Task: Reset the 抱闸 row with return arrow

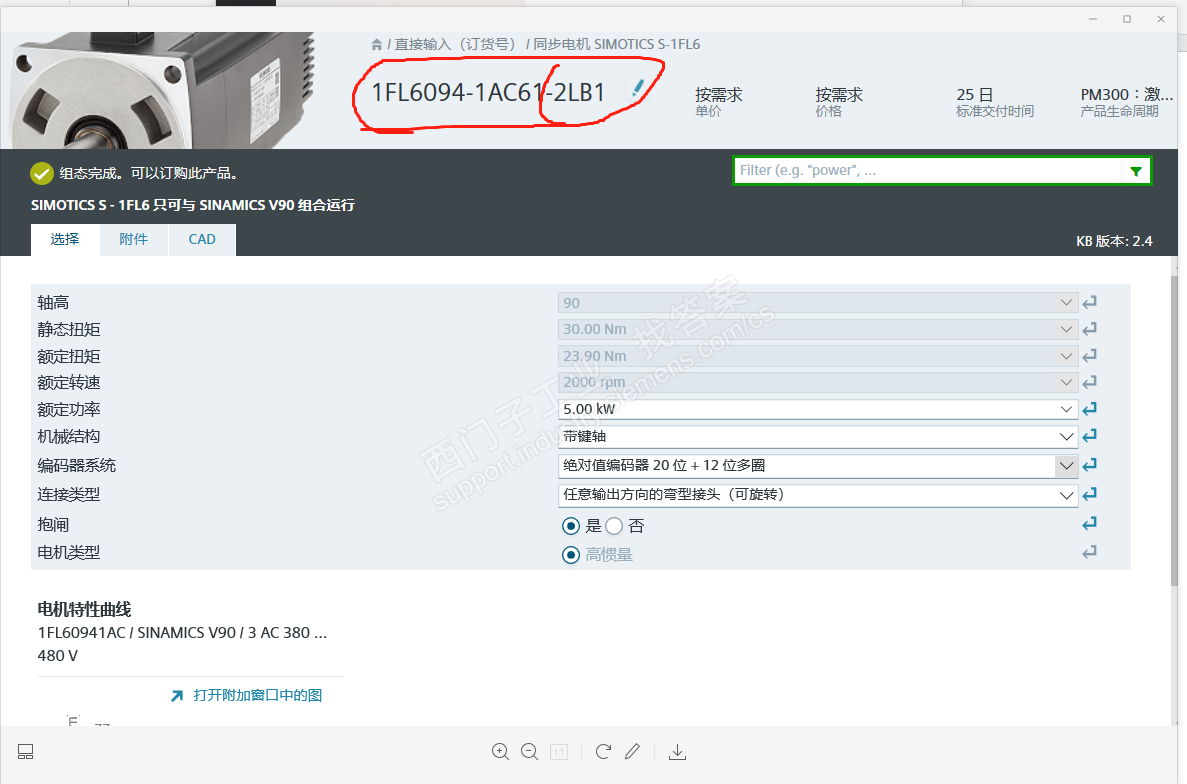Action: coord(1089,524)
